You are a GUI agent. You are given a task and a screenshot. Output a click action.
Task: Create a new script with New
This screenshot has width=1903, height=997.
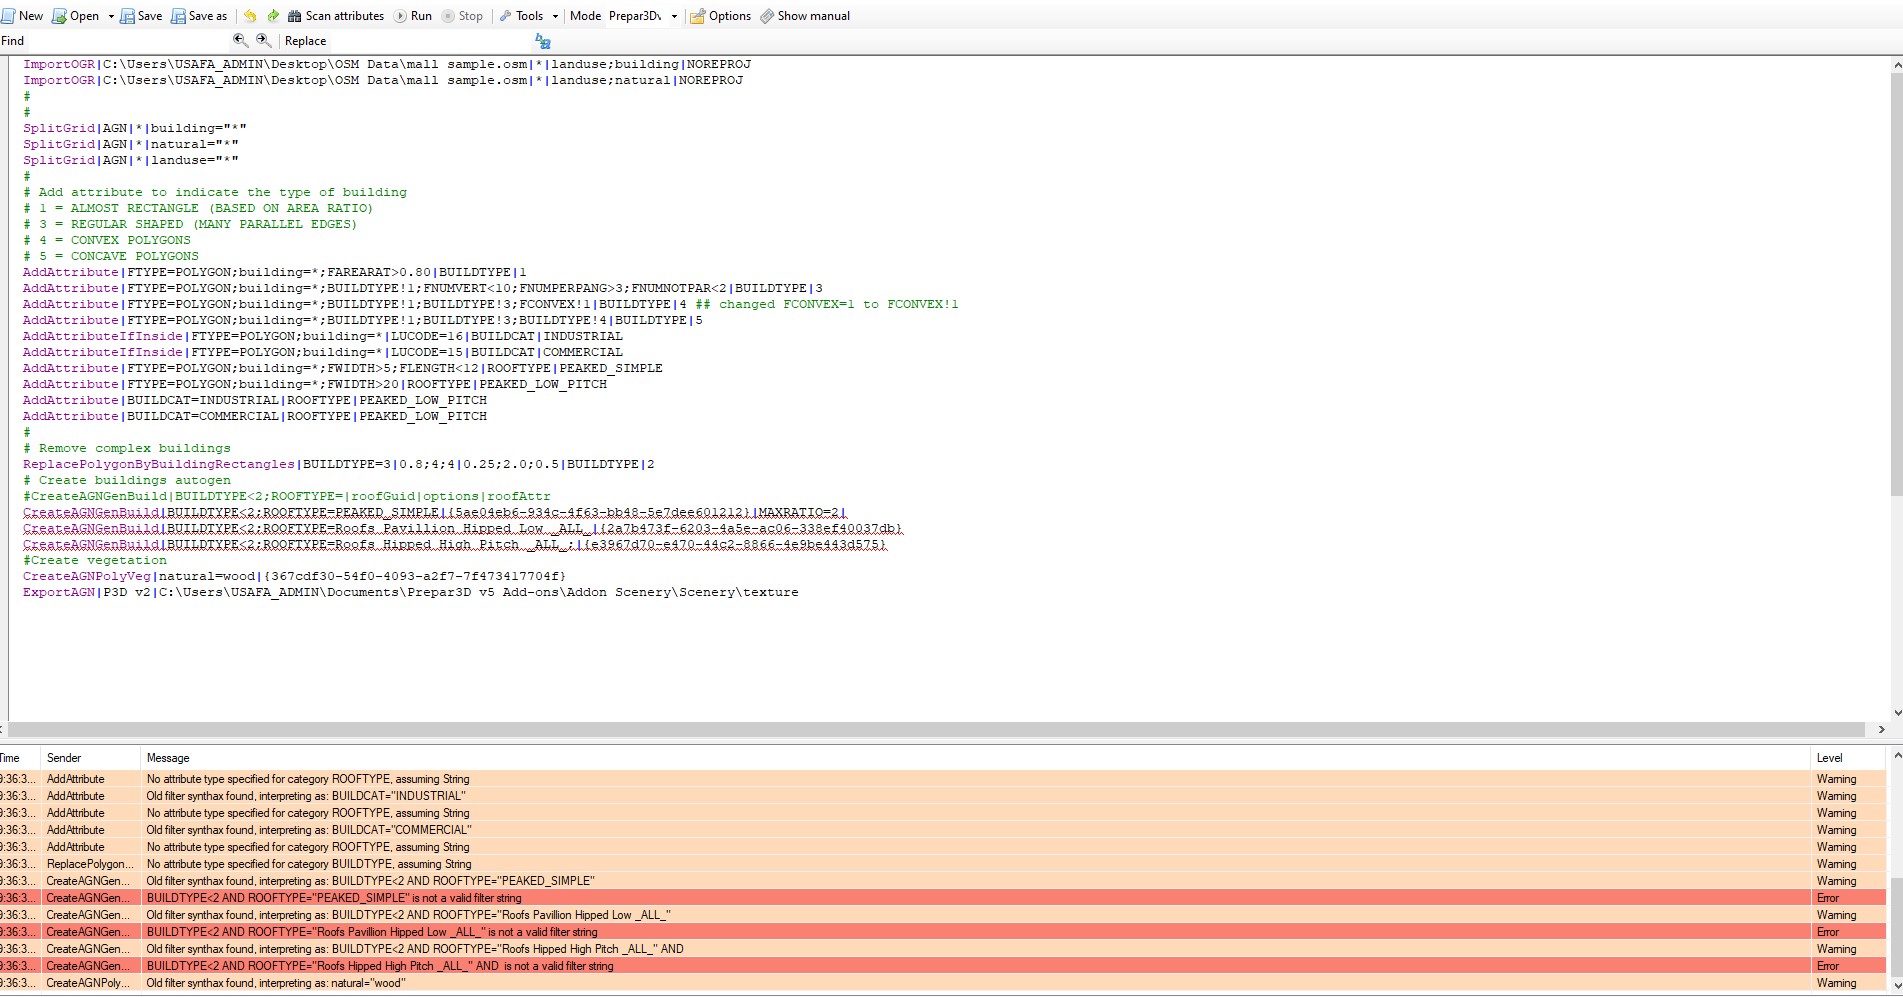(x=22, y=16)
